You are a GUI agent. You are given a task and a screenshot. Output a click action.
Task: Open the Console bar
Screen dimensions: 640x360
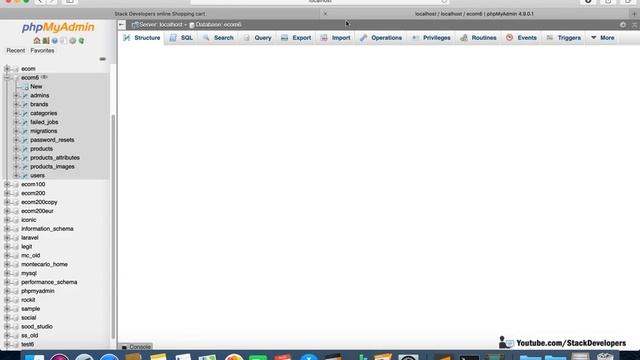click(x=136, y=347)
